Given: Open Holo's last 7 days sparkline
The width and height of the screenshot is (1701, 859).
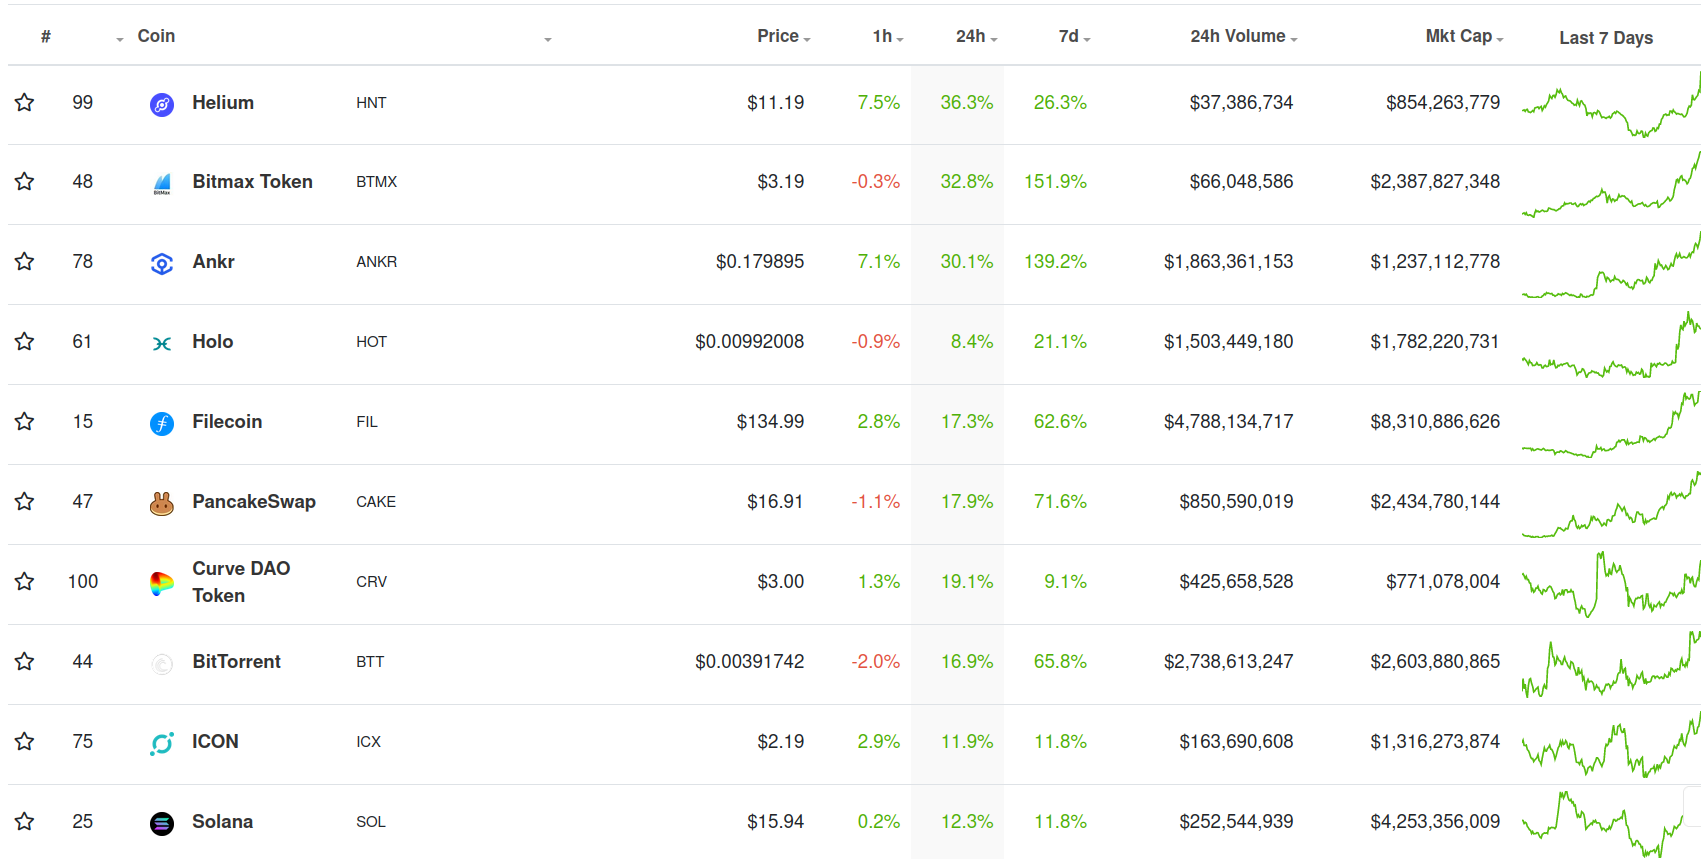Looking at the screenshot, I should [x=1611, y=343].
